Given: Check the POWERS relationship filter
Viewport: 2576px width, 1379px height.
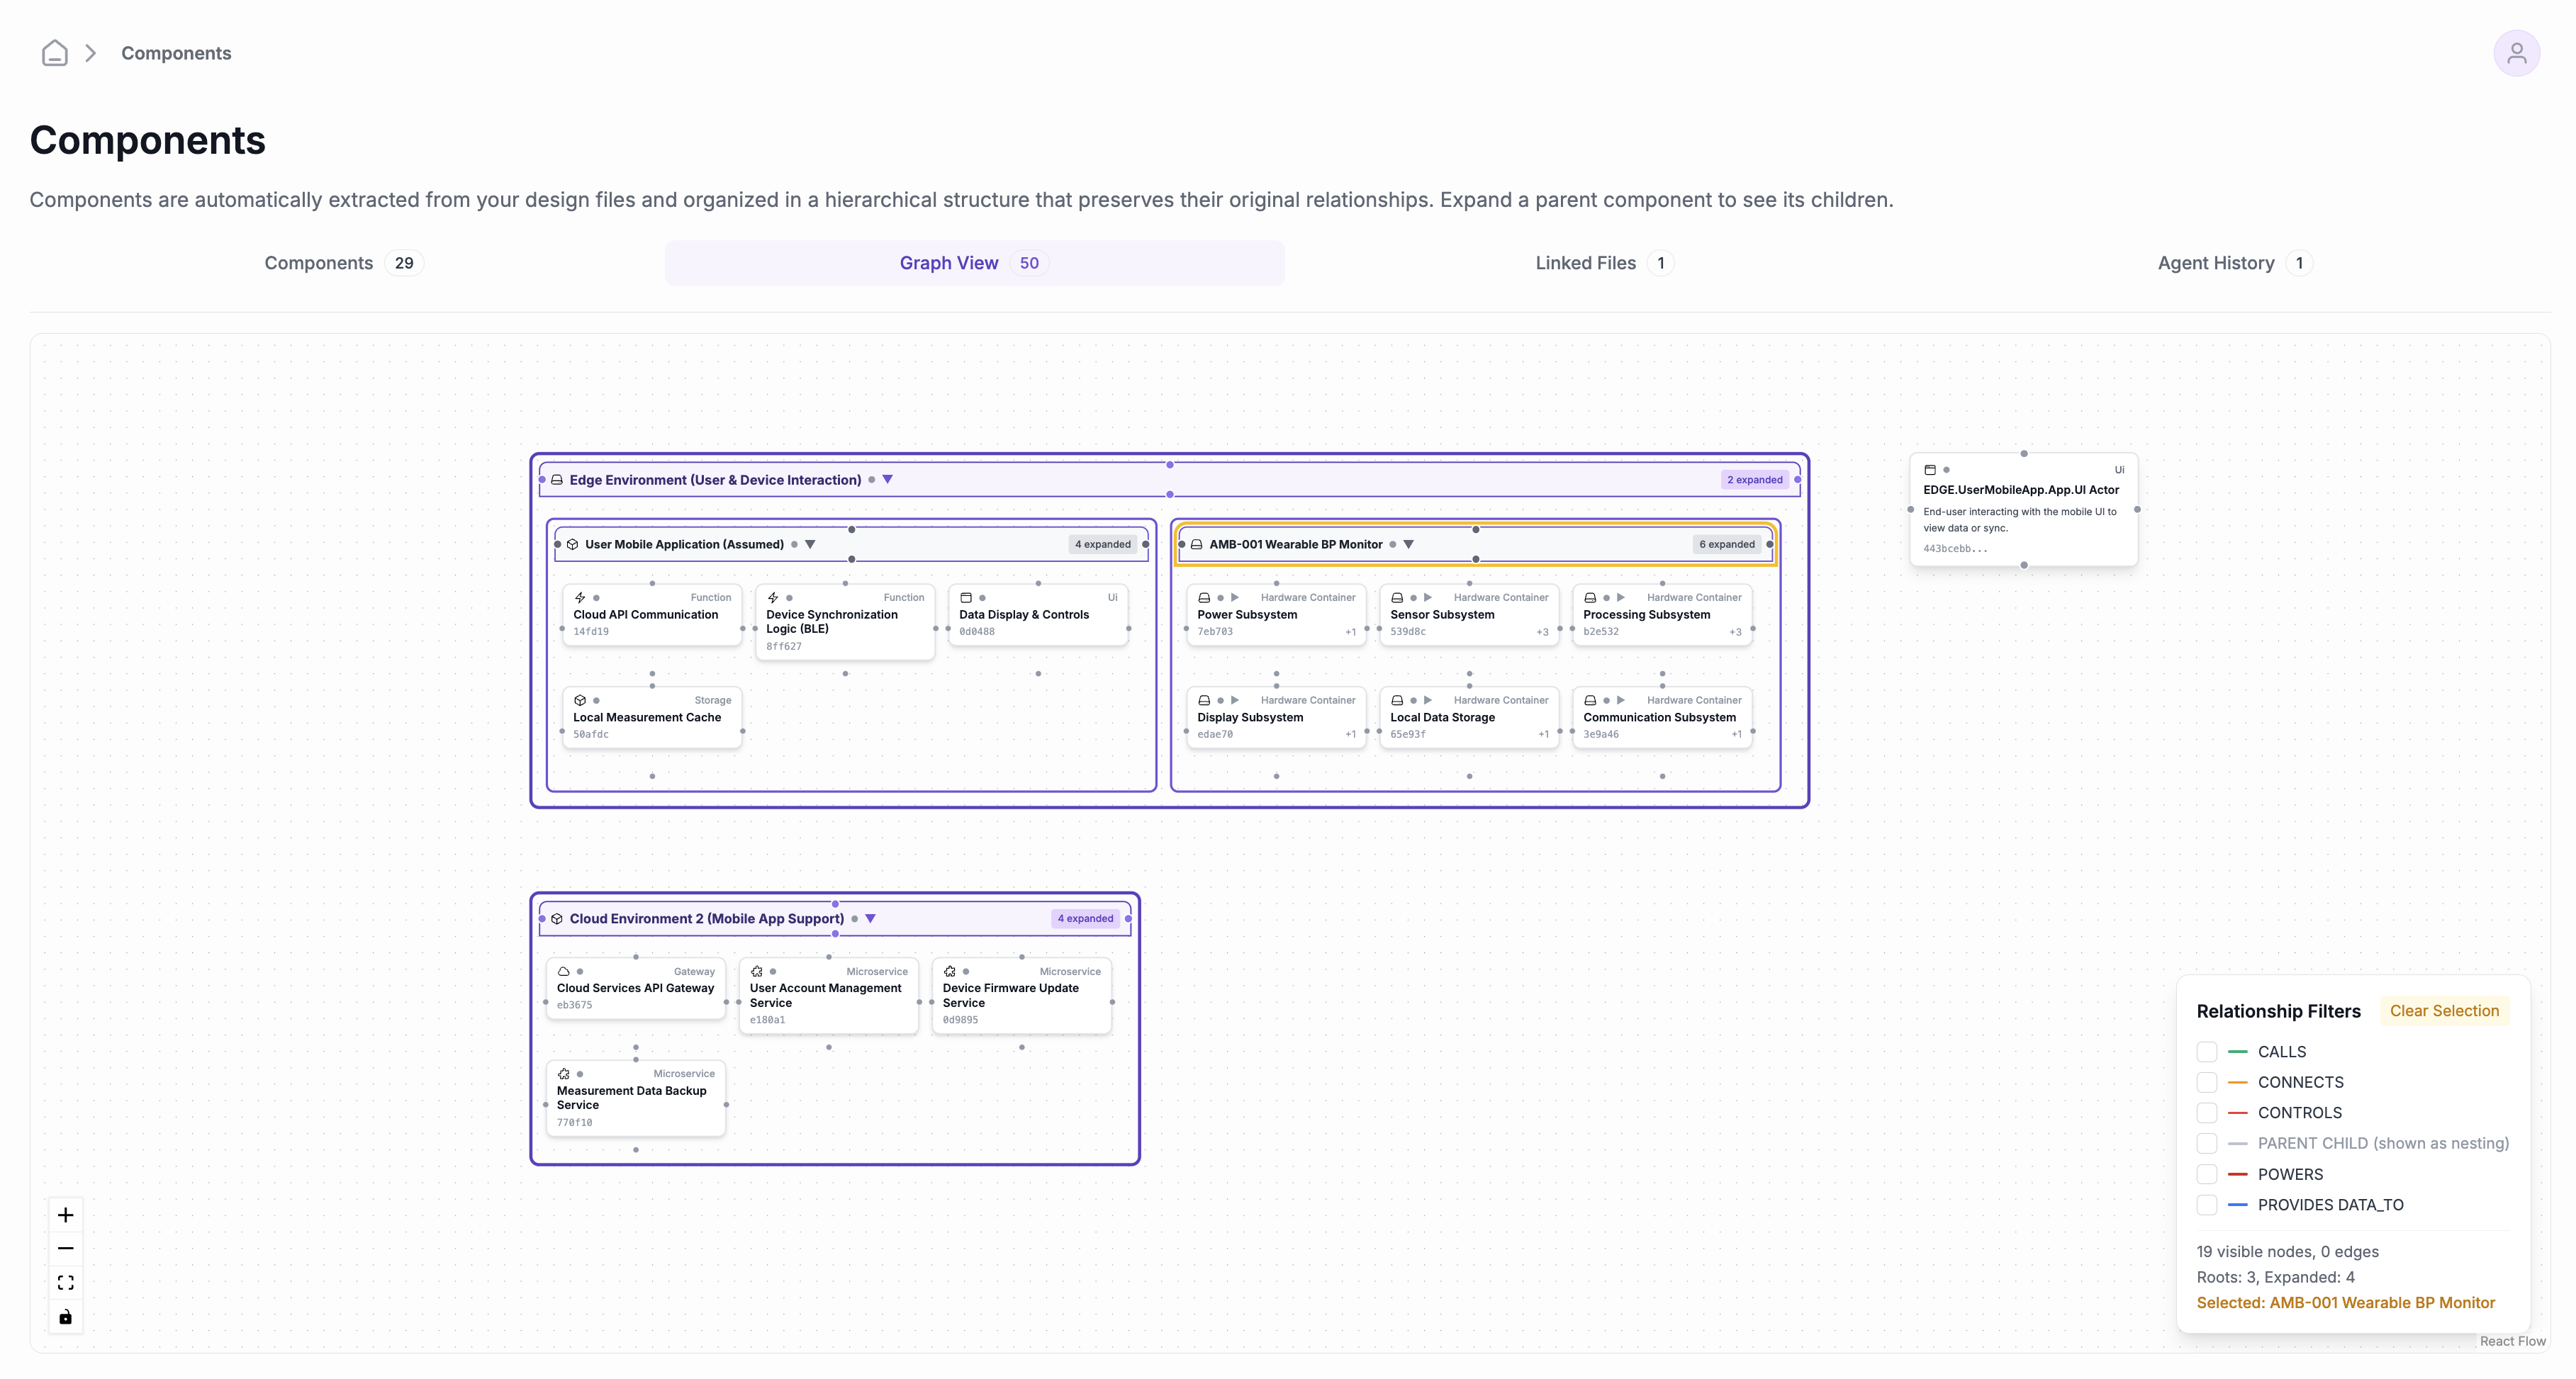Looking at the screenshot, I should click(2207, 1174).
